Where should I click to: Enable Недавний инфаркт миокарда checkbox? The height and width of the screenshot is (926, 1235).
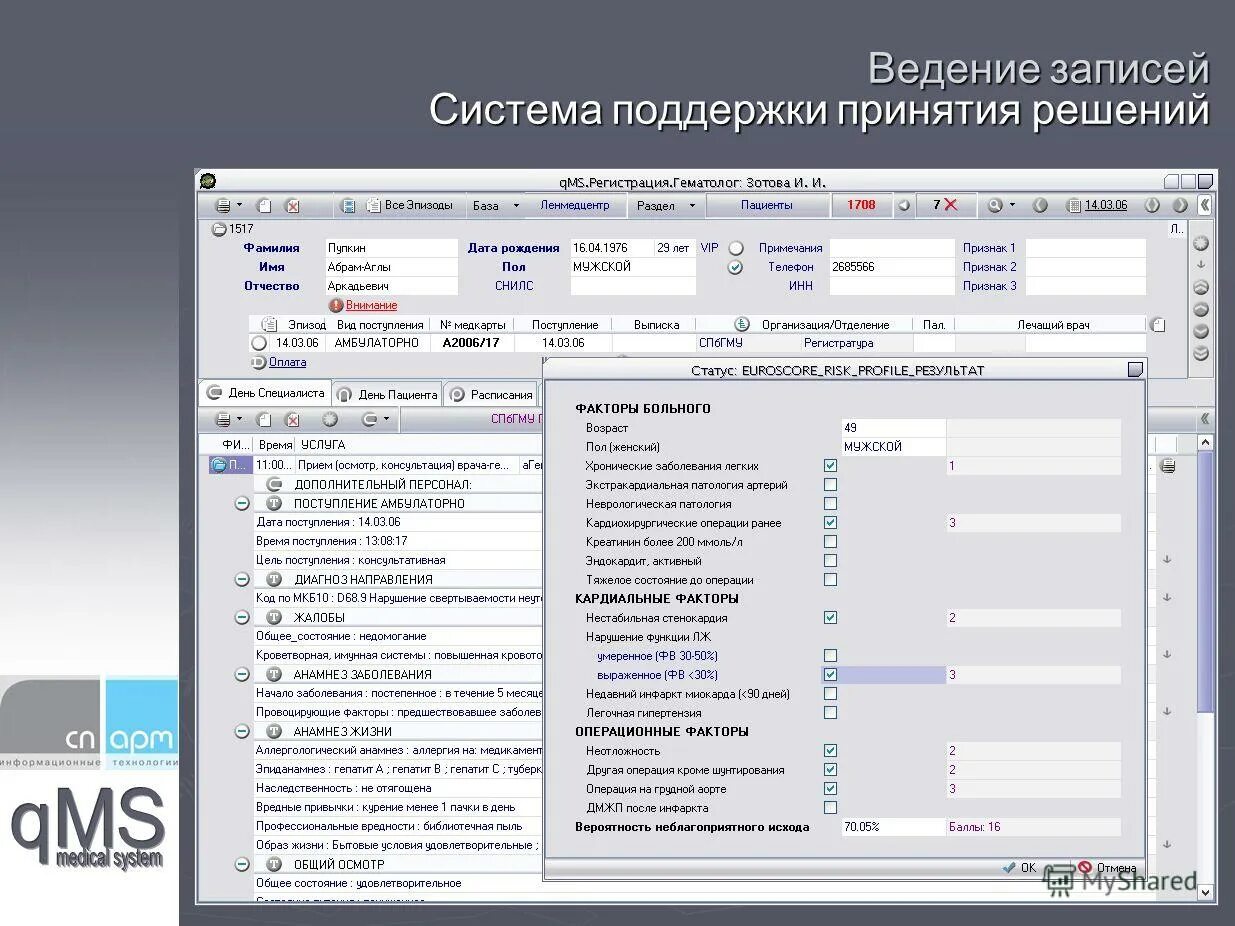pos(830,694)
